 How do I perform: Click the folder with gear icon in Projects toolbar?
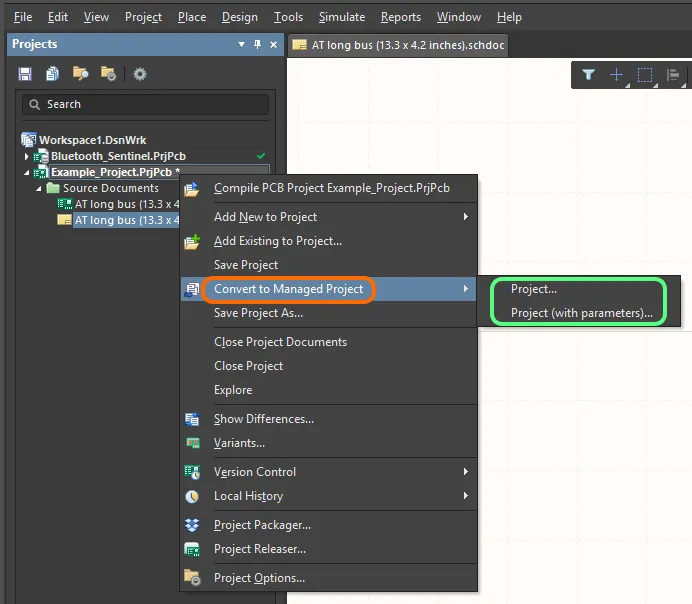108,74
